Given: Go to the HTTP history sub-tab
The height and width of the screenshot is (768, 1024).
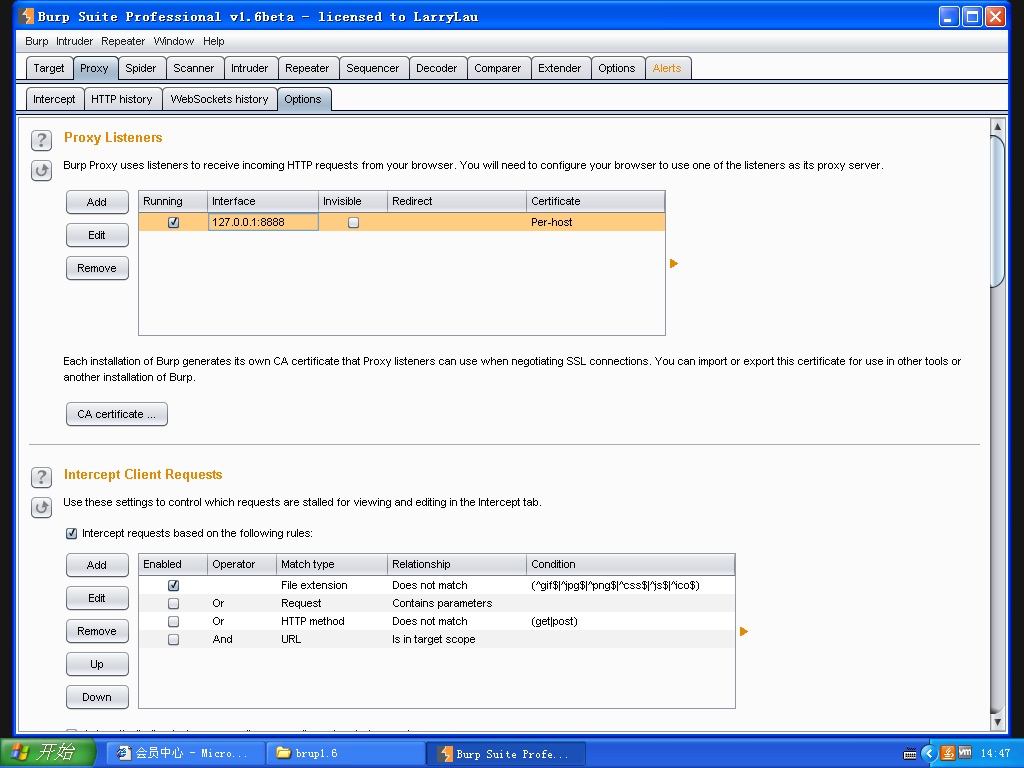Looking at the screenshot, I should (x=122, y=99).
